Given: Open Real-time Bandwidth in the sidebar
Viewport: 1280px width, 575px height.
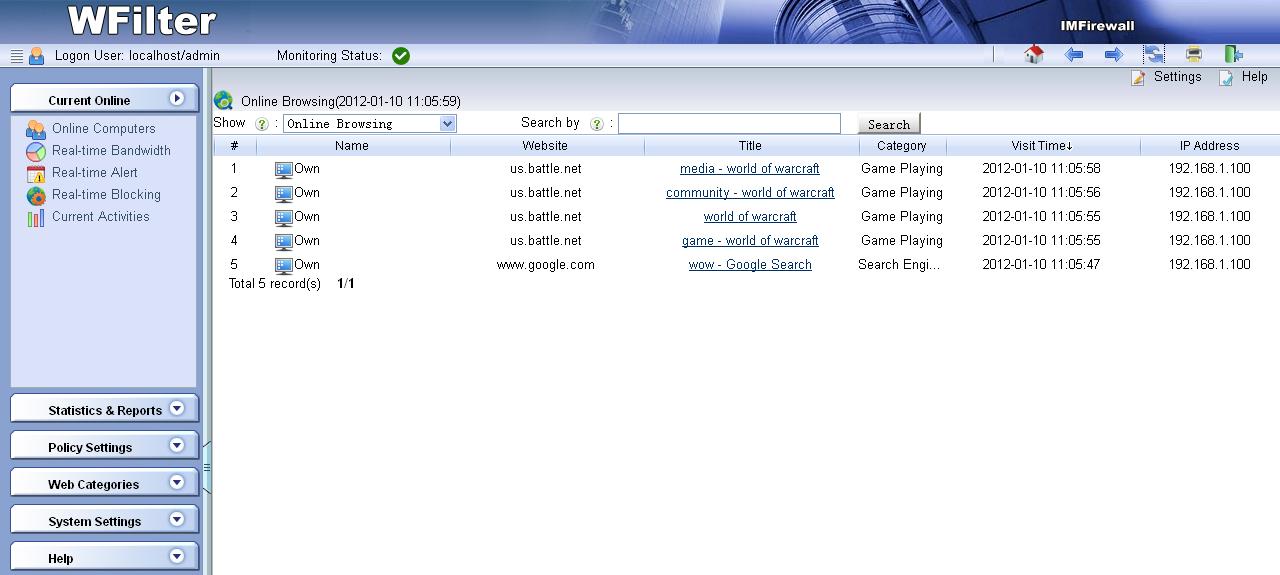Looking at the screenshot, I should pos(111,151).
